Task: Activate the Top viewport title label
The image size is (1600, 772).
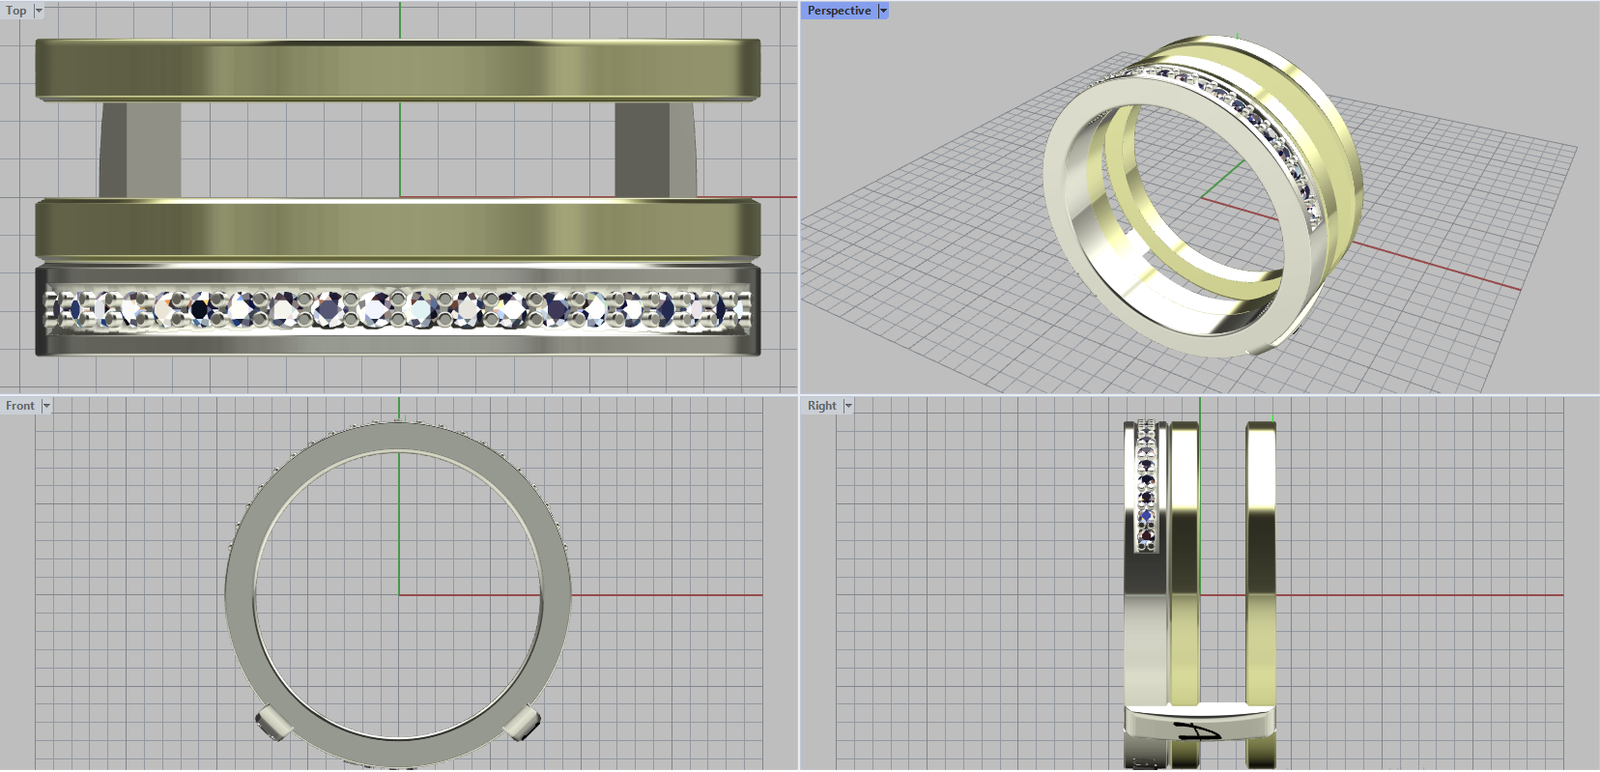Action: (16, 11)
